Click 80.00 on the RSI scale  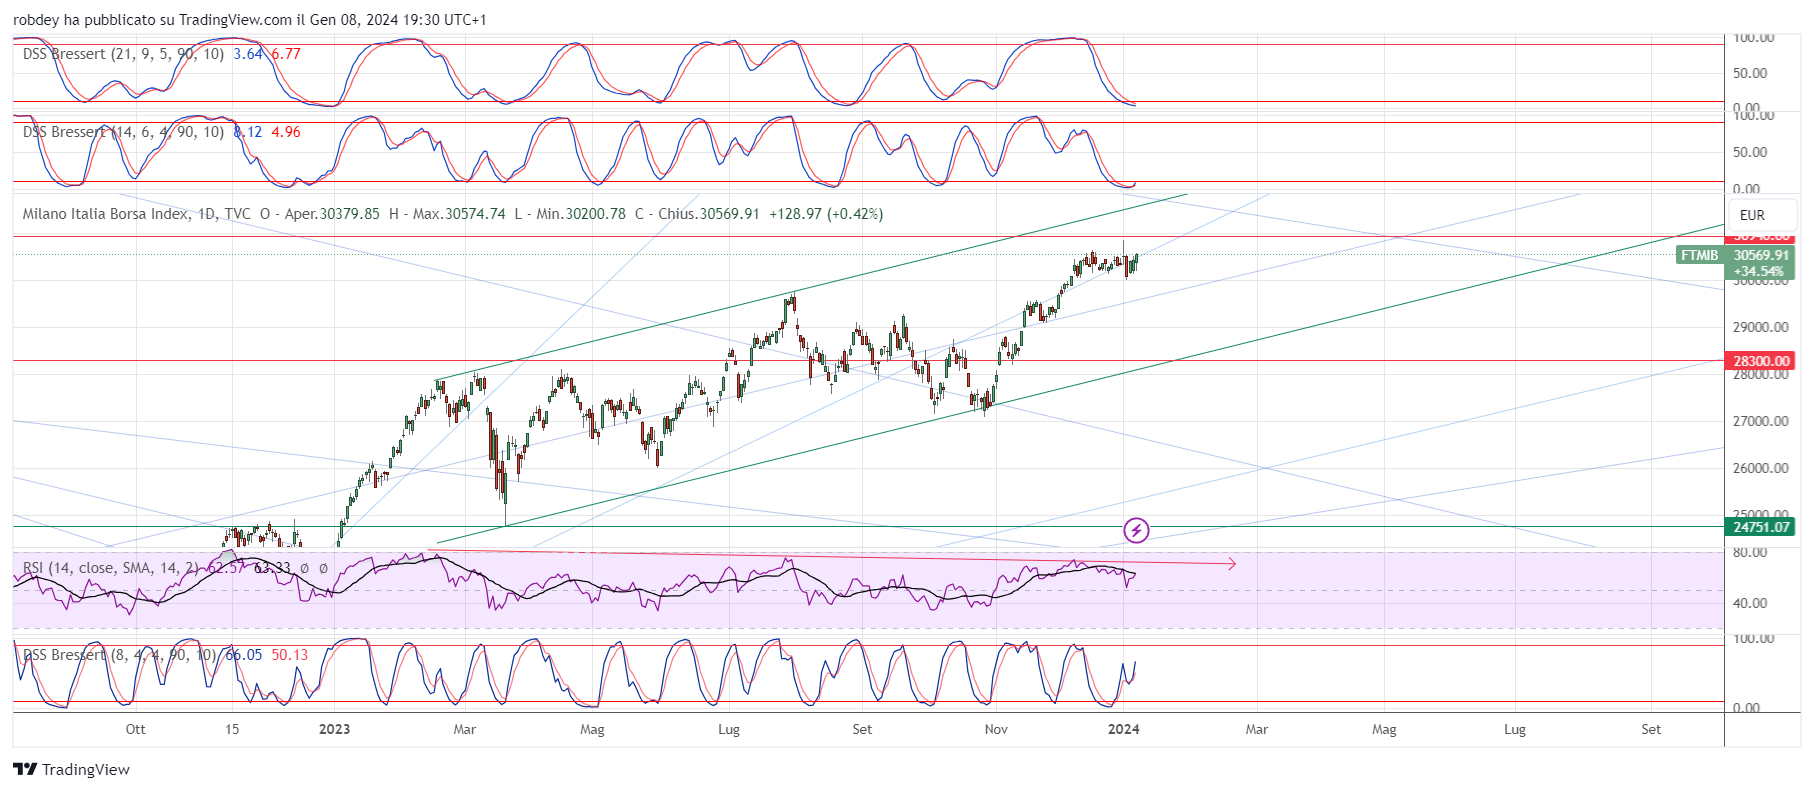(1750, 552)
